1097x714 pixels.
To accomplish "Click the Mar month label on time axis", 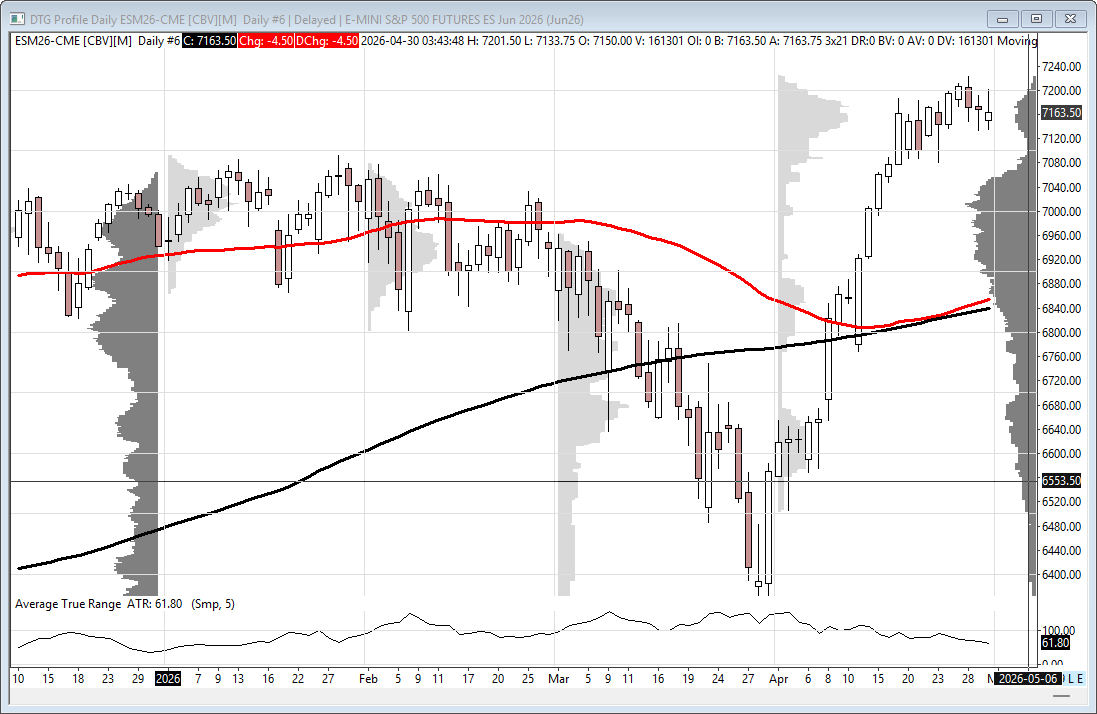I will point(557,678).
